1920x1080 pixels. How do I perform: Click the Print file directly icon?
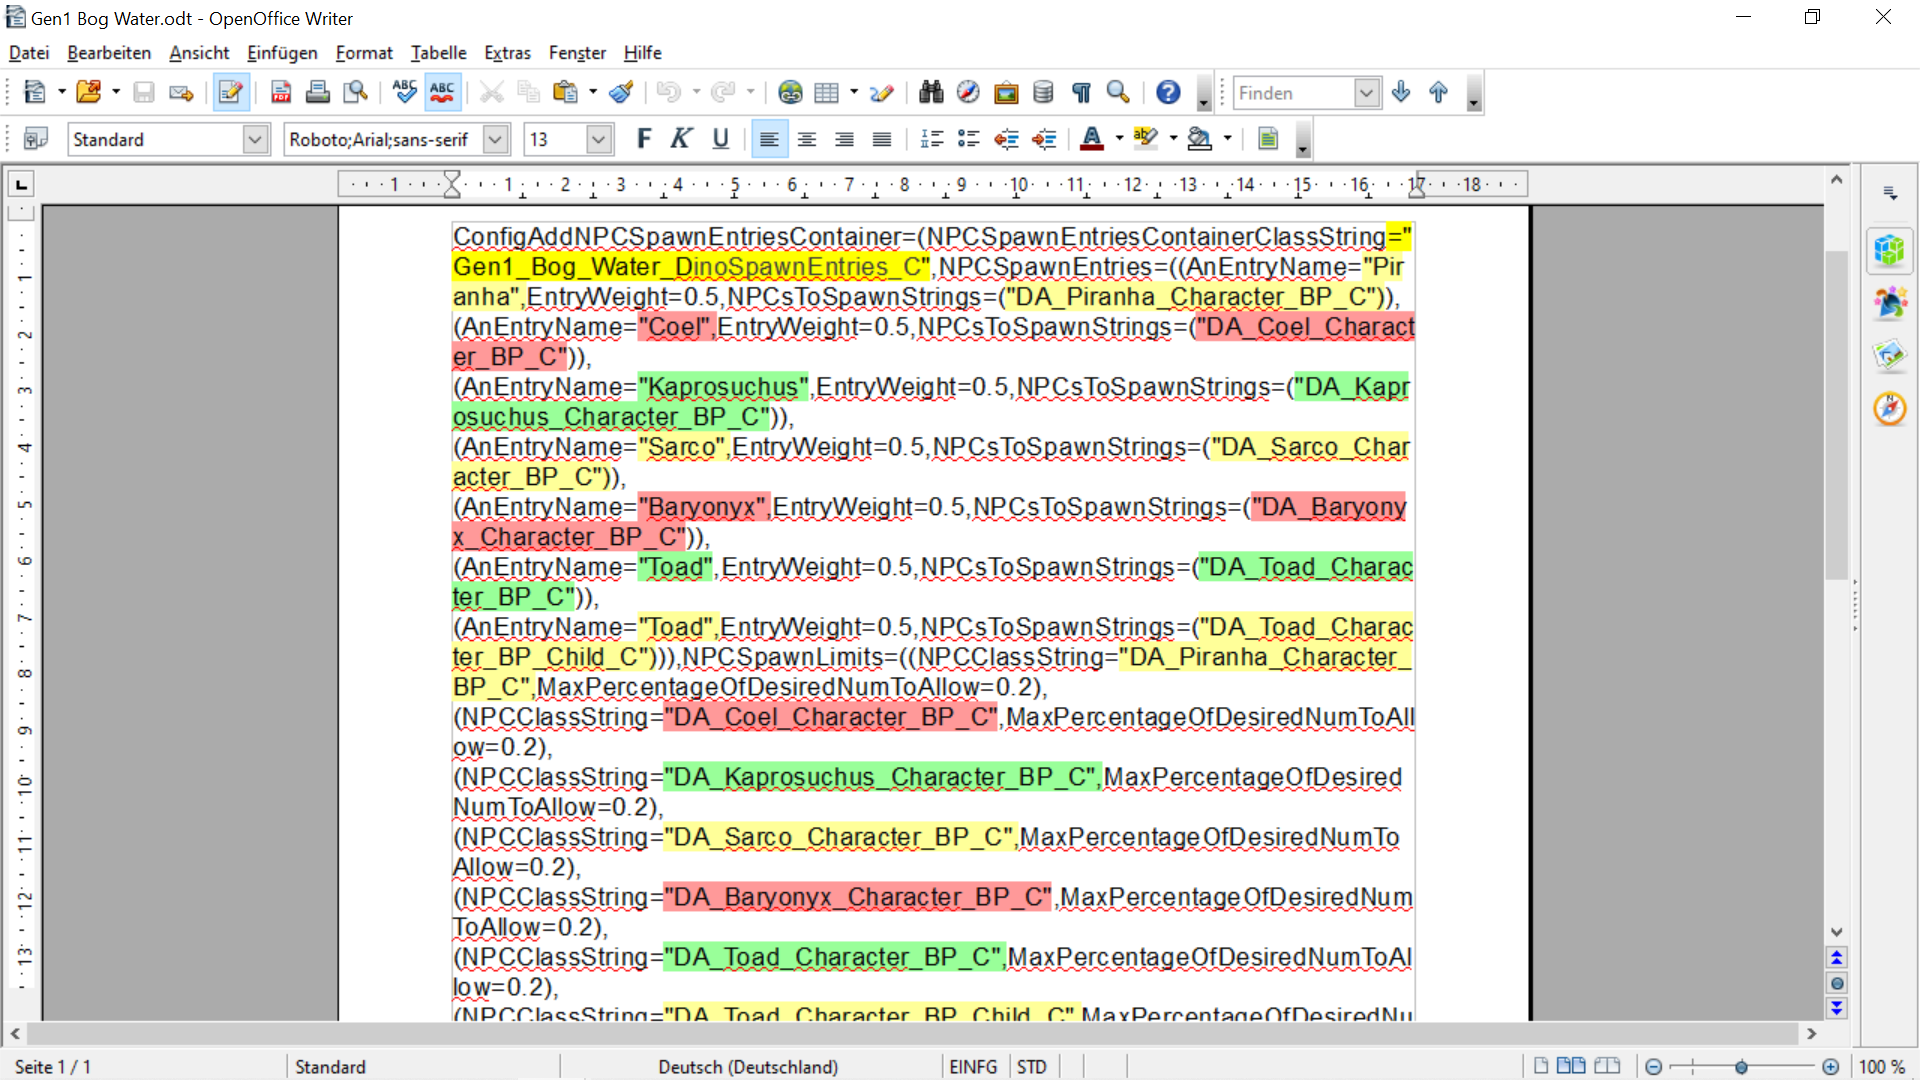pos(318,93)
